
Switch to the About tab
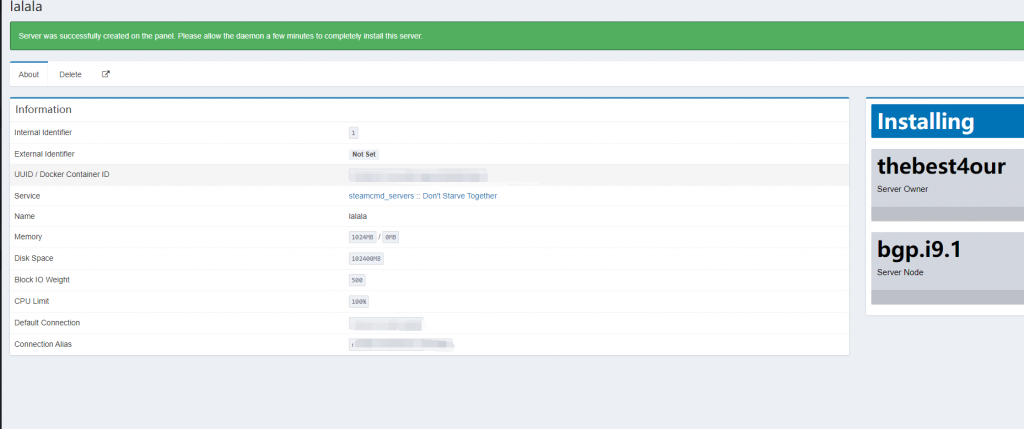tap(29, 74)
